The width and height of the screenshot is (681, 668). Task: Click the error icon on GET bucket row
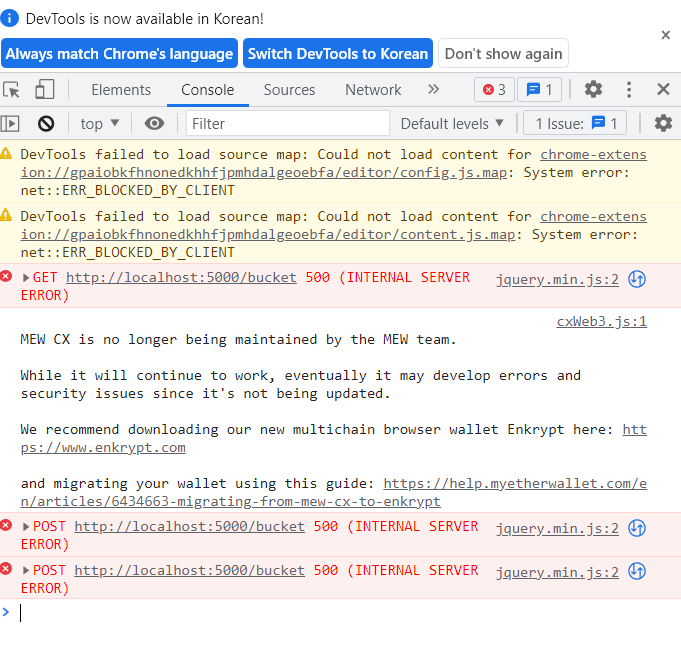tap(6, 276)
